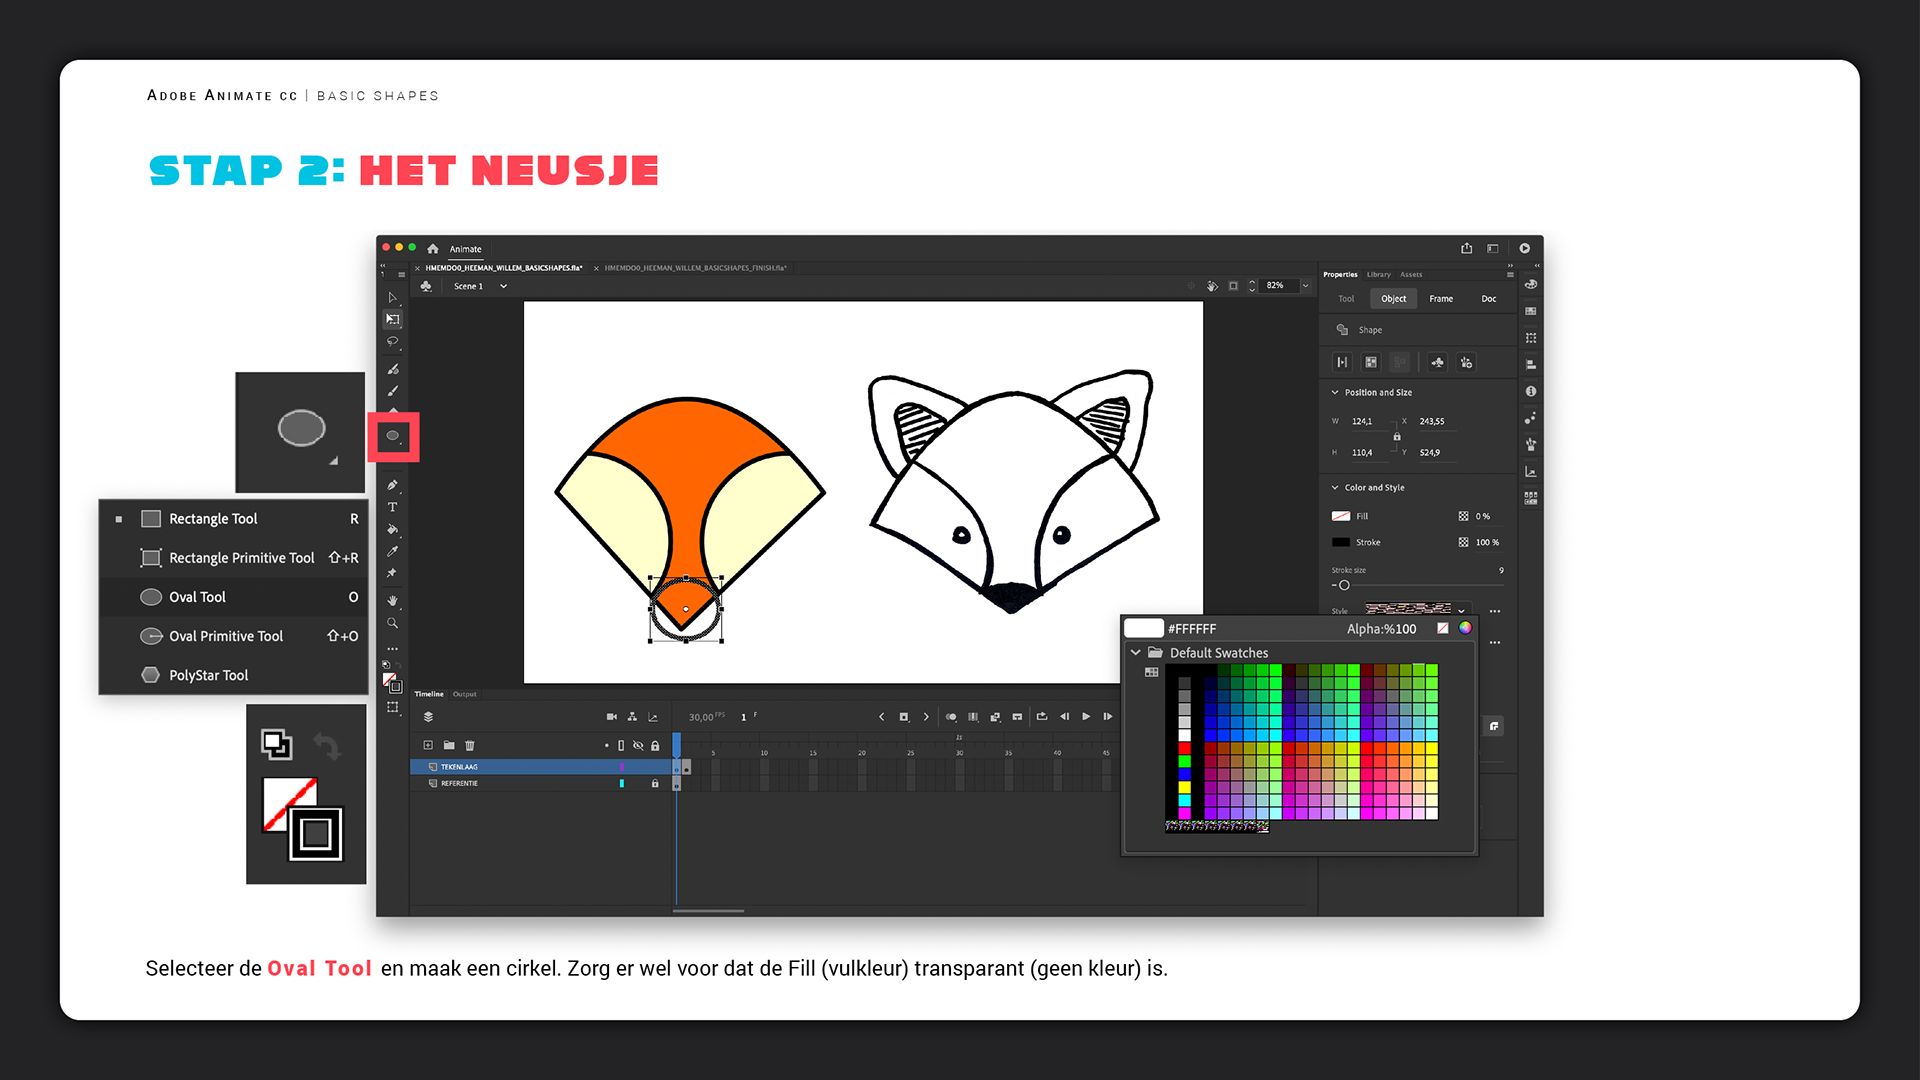
Task: Unlock the REFERENTIE layer lock
Action: pyautogui.click(x=655, y=783)
